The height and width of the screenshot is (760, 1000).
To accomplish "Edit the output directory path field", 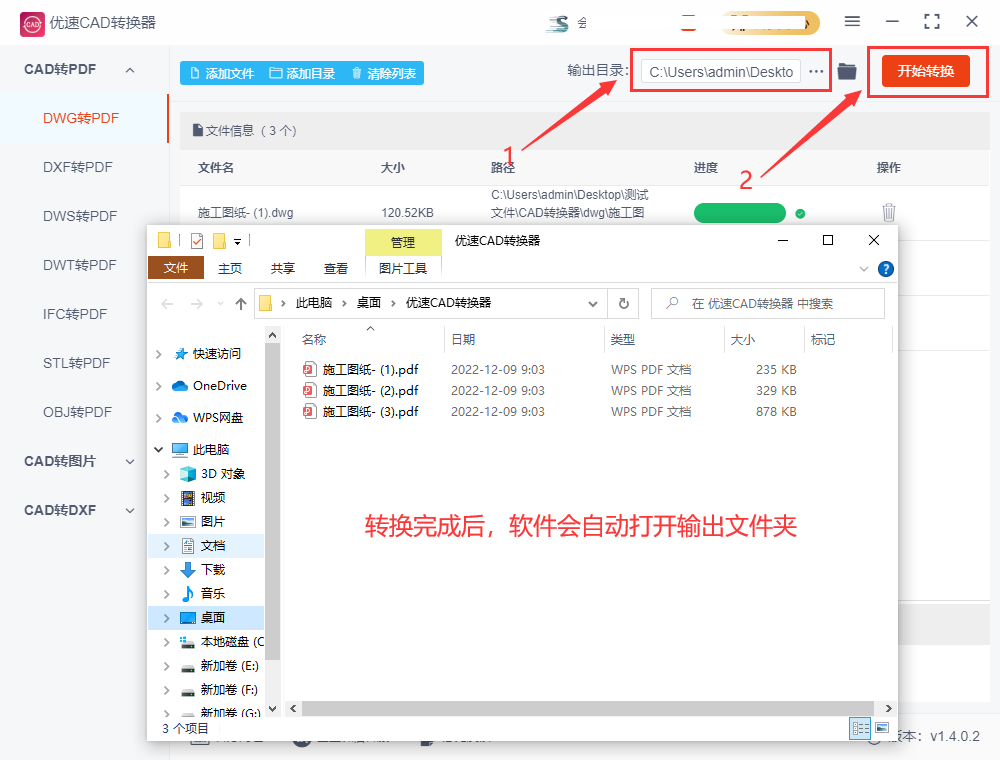I will pyautogui.click(x=721, y=71).
